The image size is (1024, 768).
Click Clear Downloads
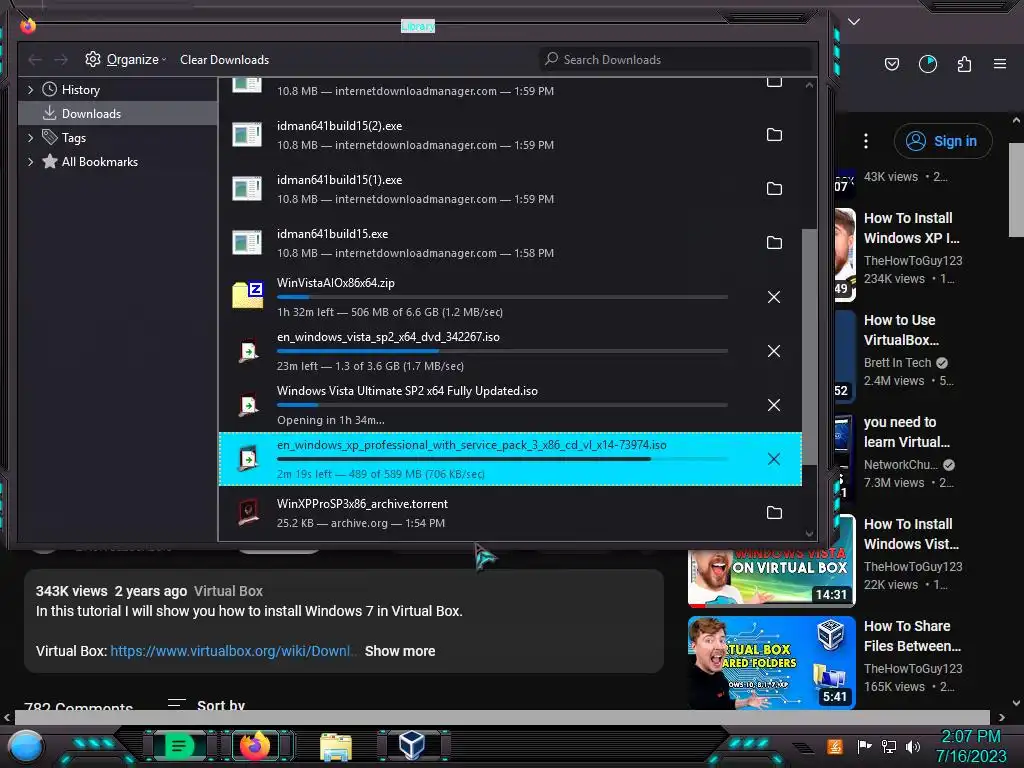pos(225,59)
